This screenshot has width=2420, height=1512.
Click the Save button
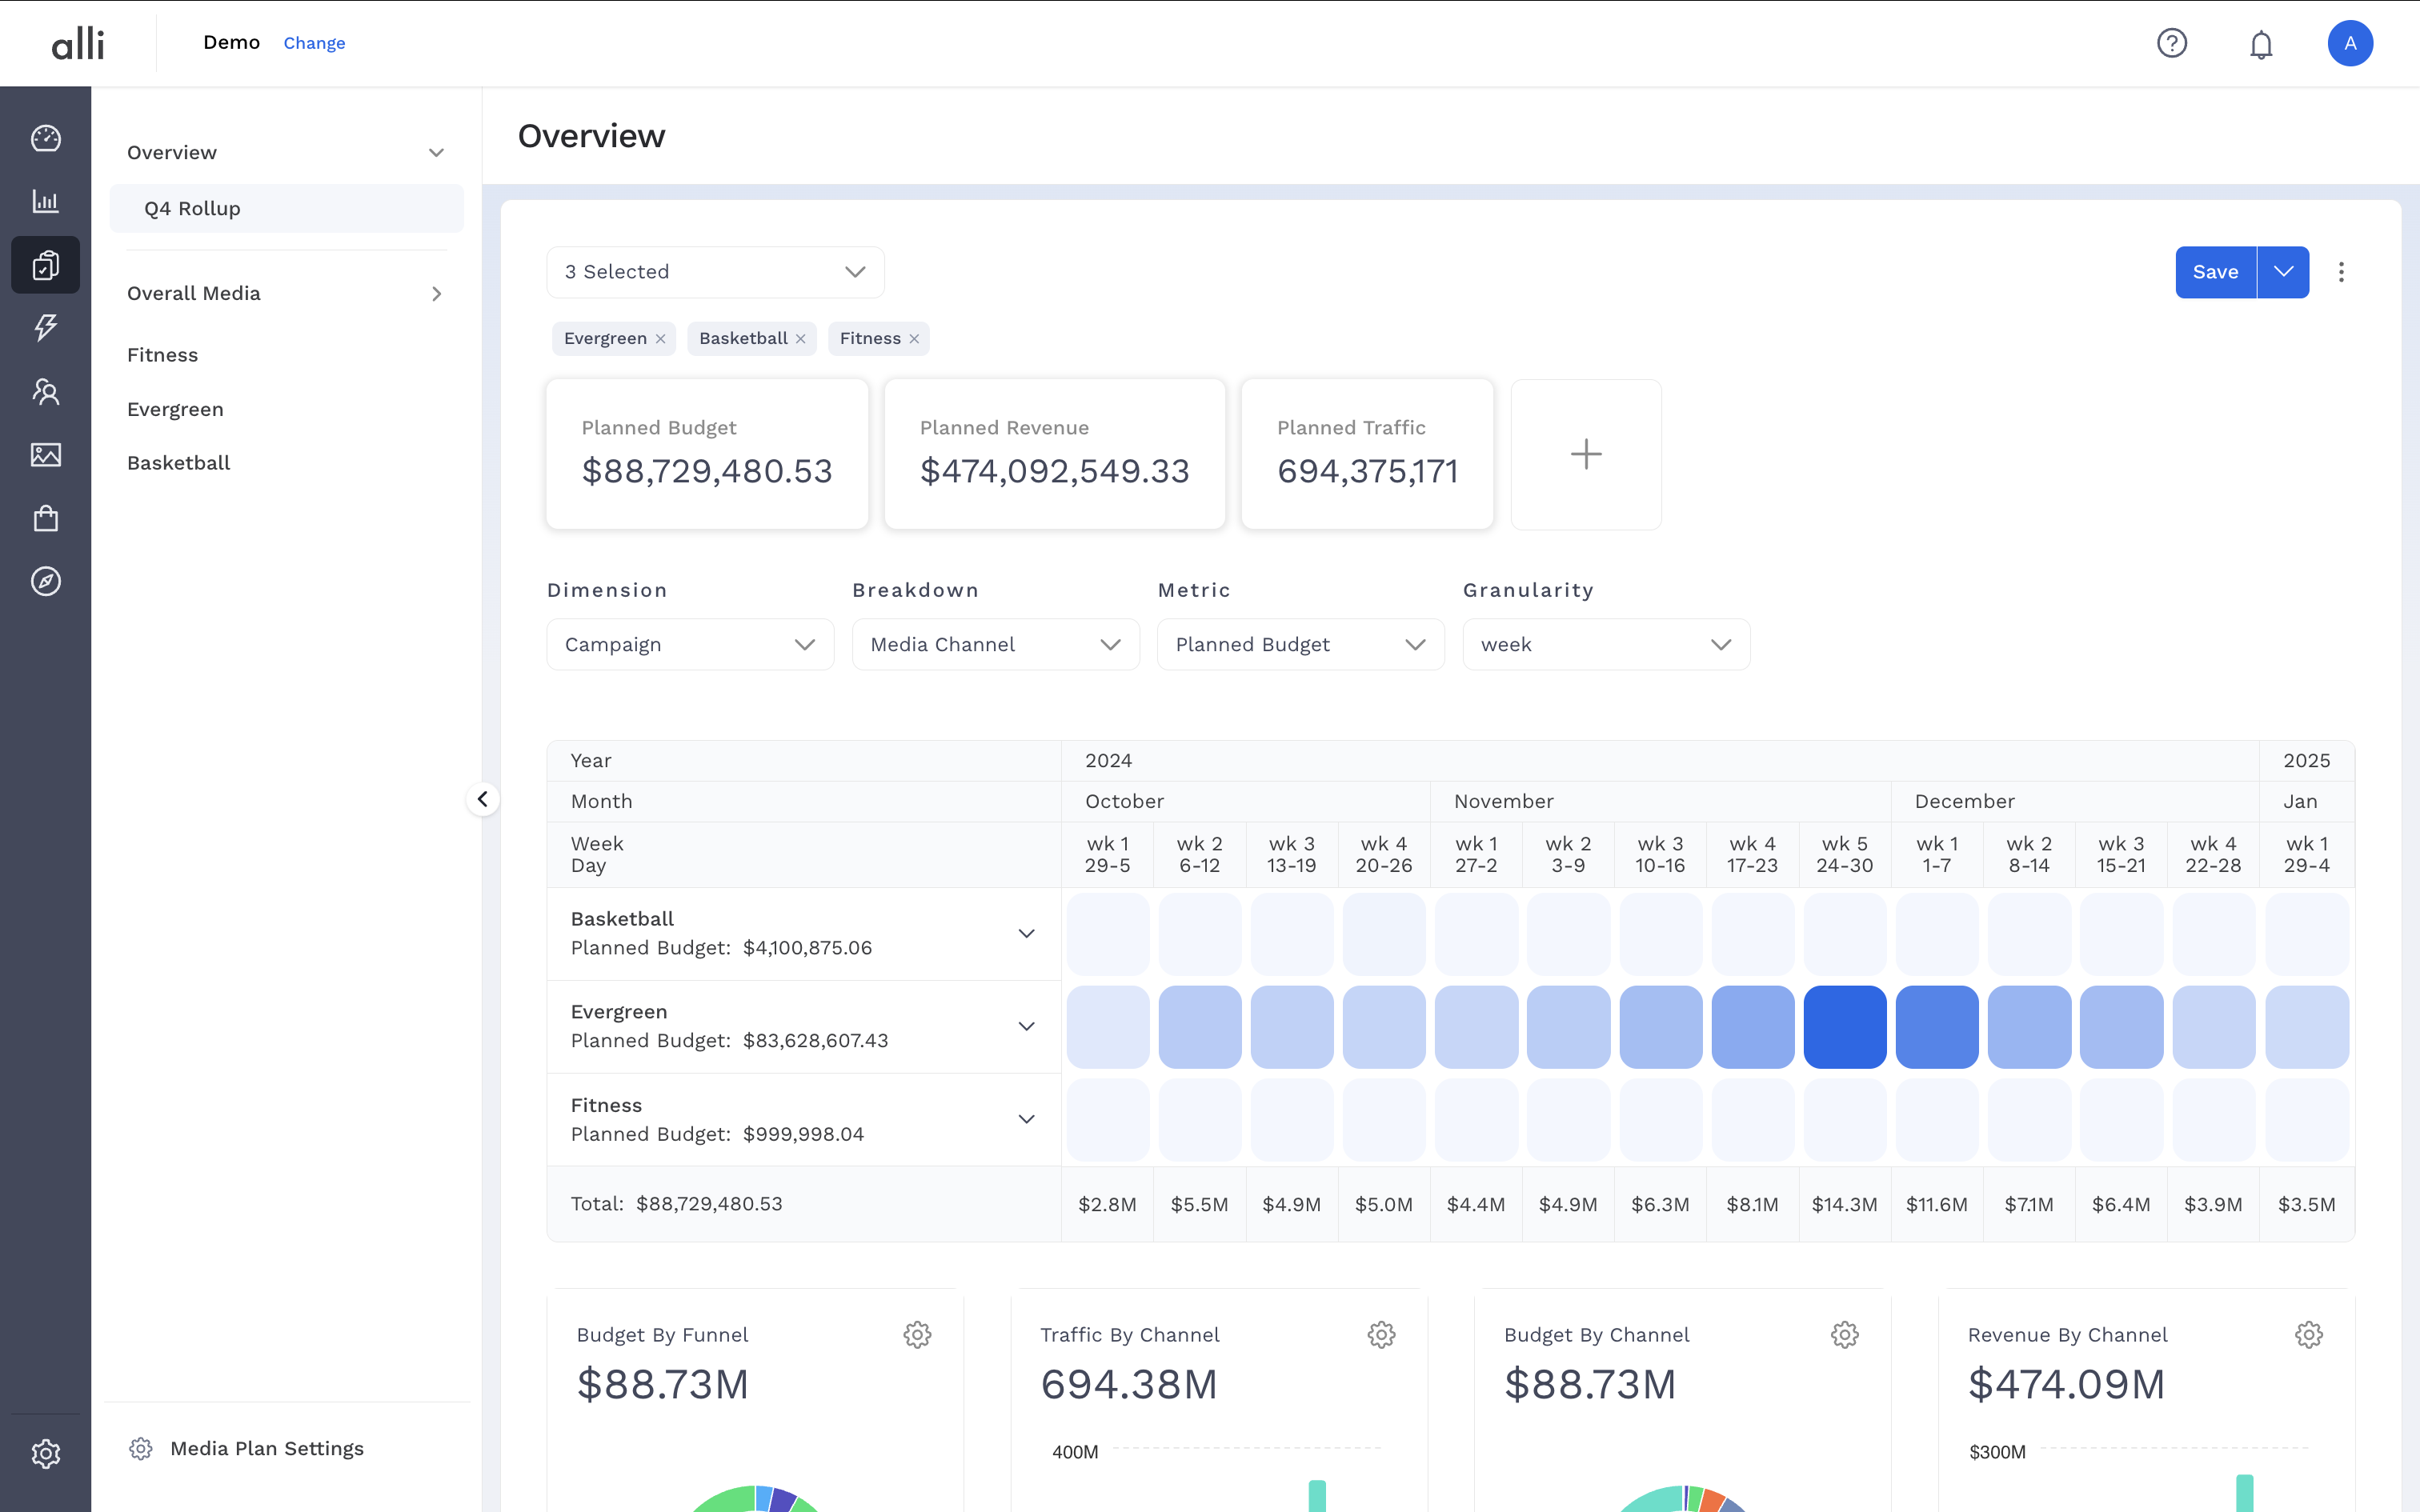pos(2215,272)
